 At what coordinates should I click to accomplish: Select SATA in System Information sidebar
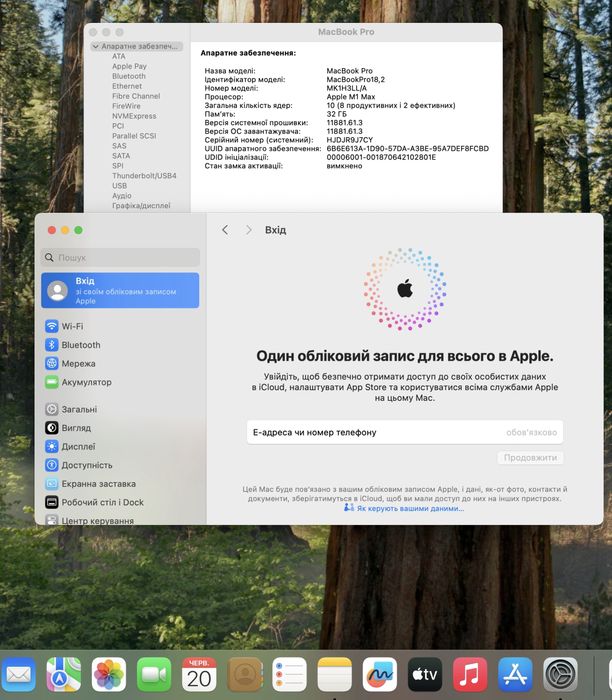(121, 156)
